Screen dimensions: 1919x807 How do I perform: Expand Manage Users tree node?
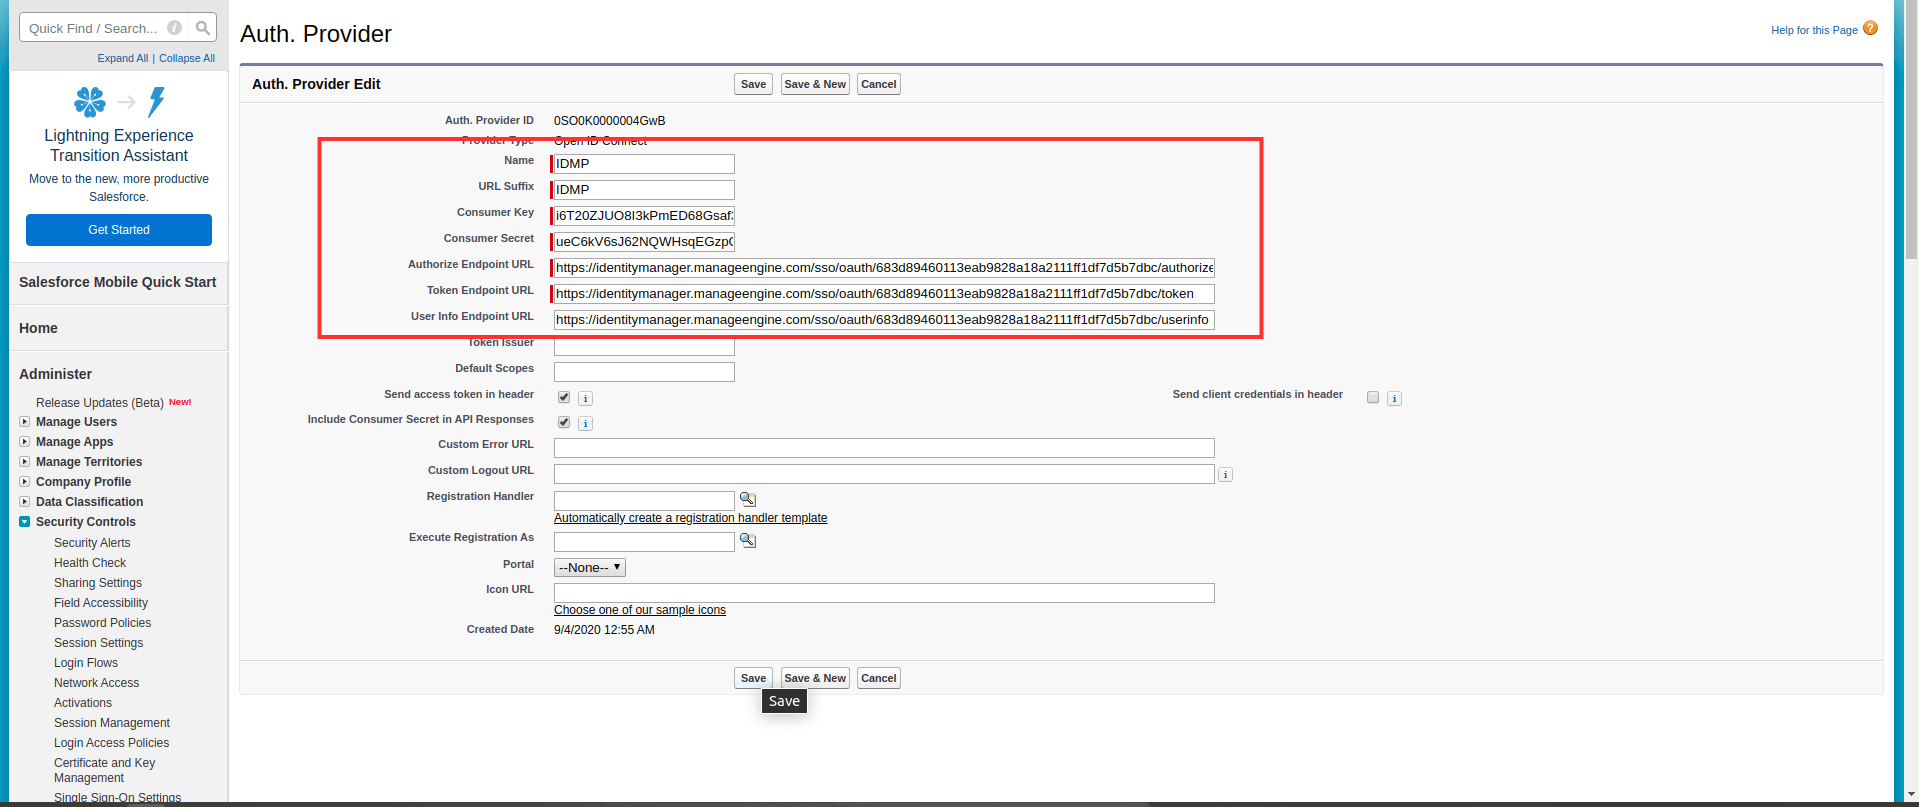(25, 422)
